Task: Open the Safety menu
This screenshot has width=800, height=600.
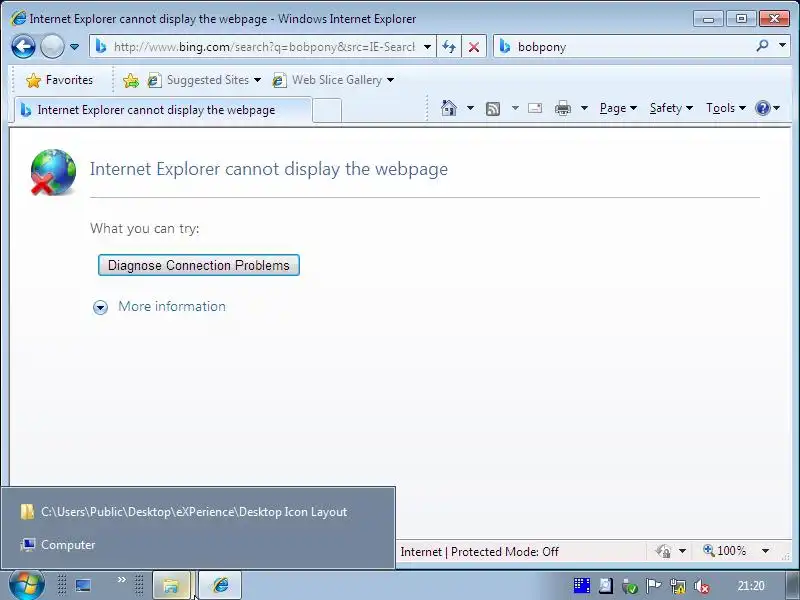Action: [671, 108]
